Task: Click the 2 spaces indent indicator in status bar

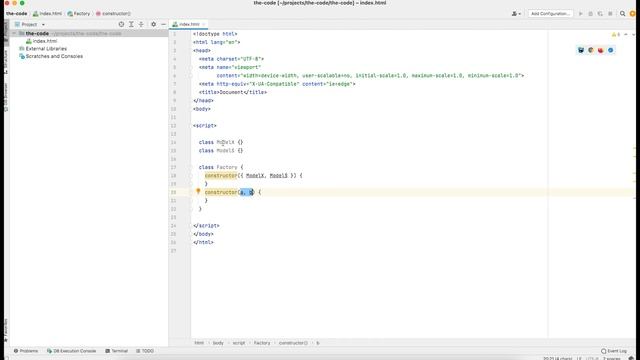Action: (x=612, y=358)
